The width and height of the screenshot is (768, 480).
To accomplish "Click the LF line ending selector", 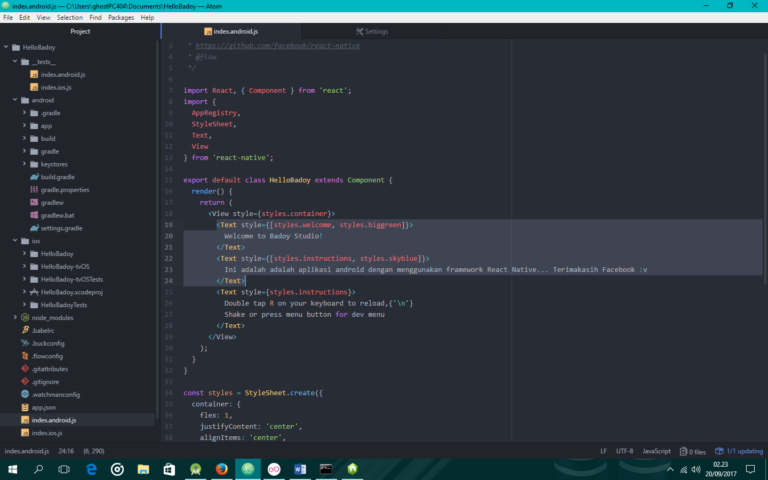I will click(x=603, y=451).
